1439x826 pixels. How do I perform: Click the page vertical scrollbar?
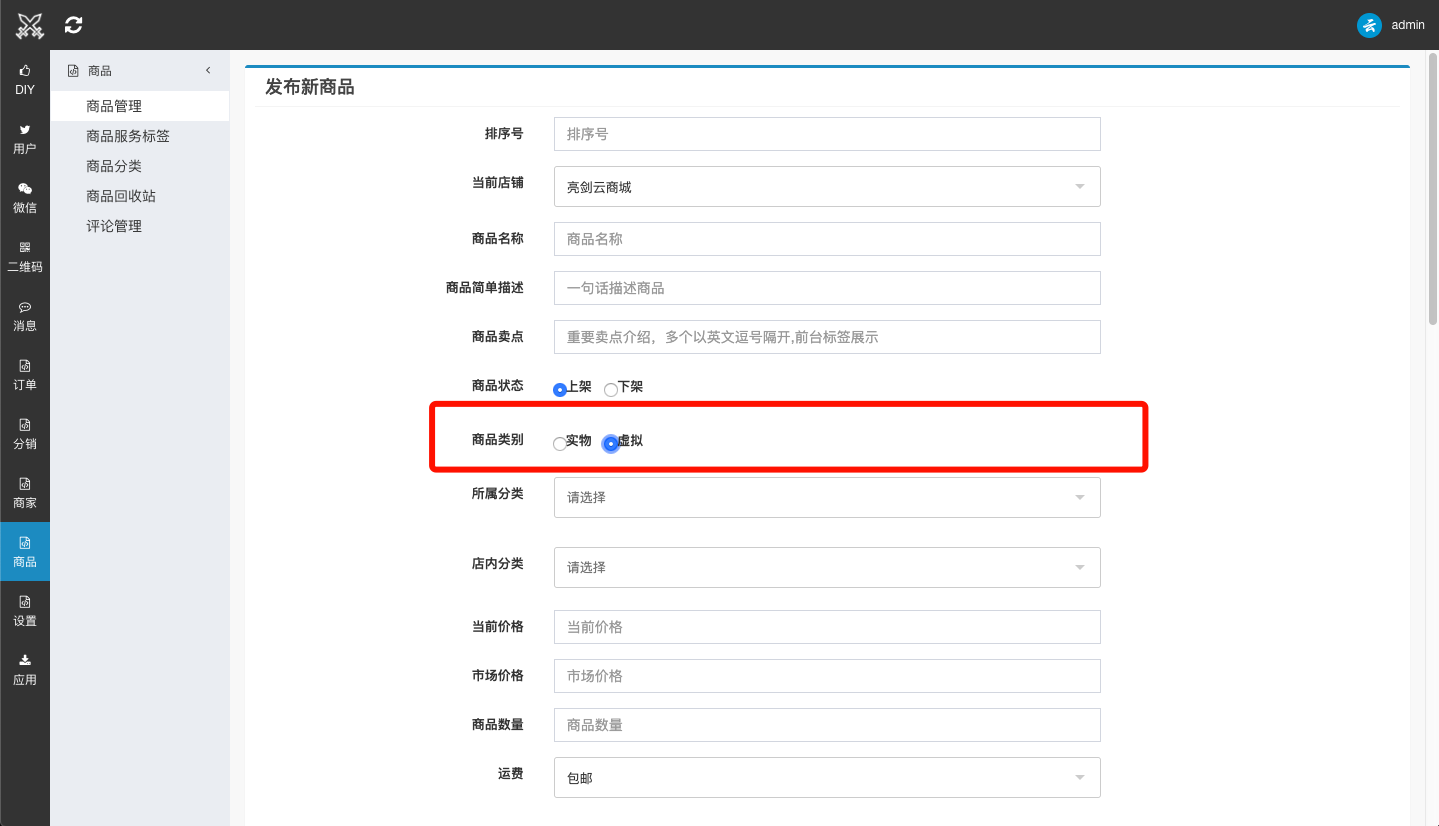pos(1432,190)
